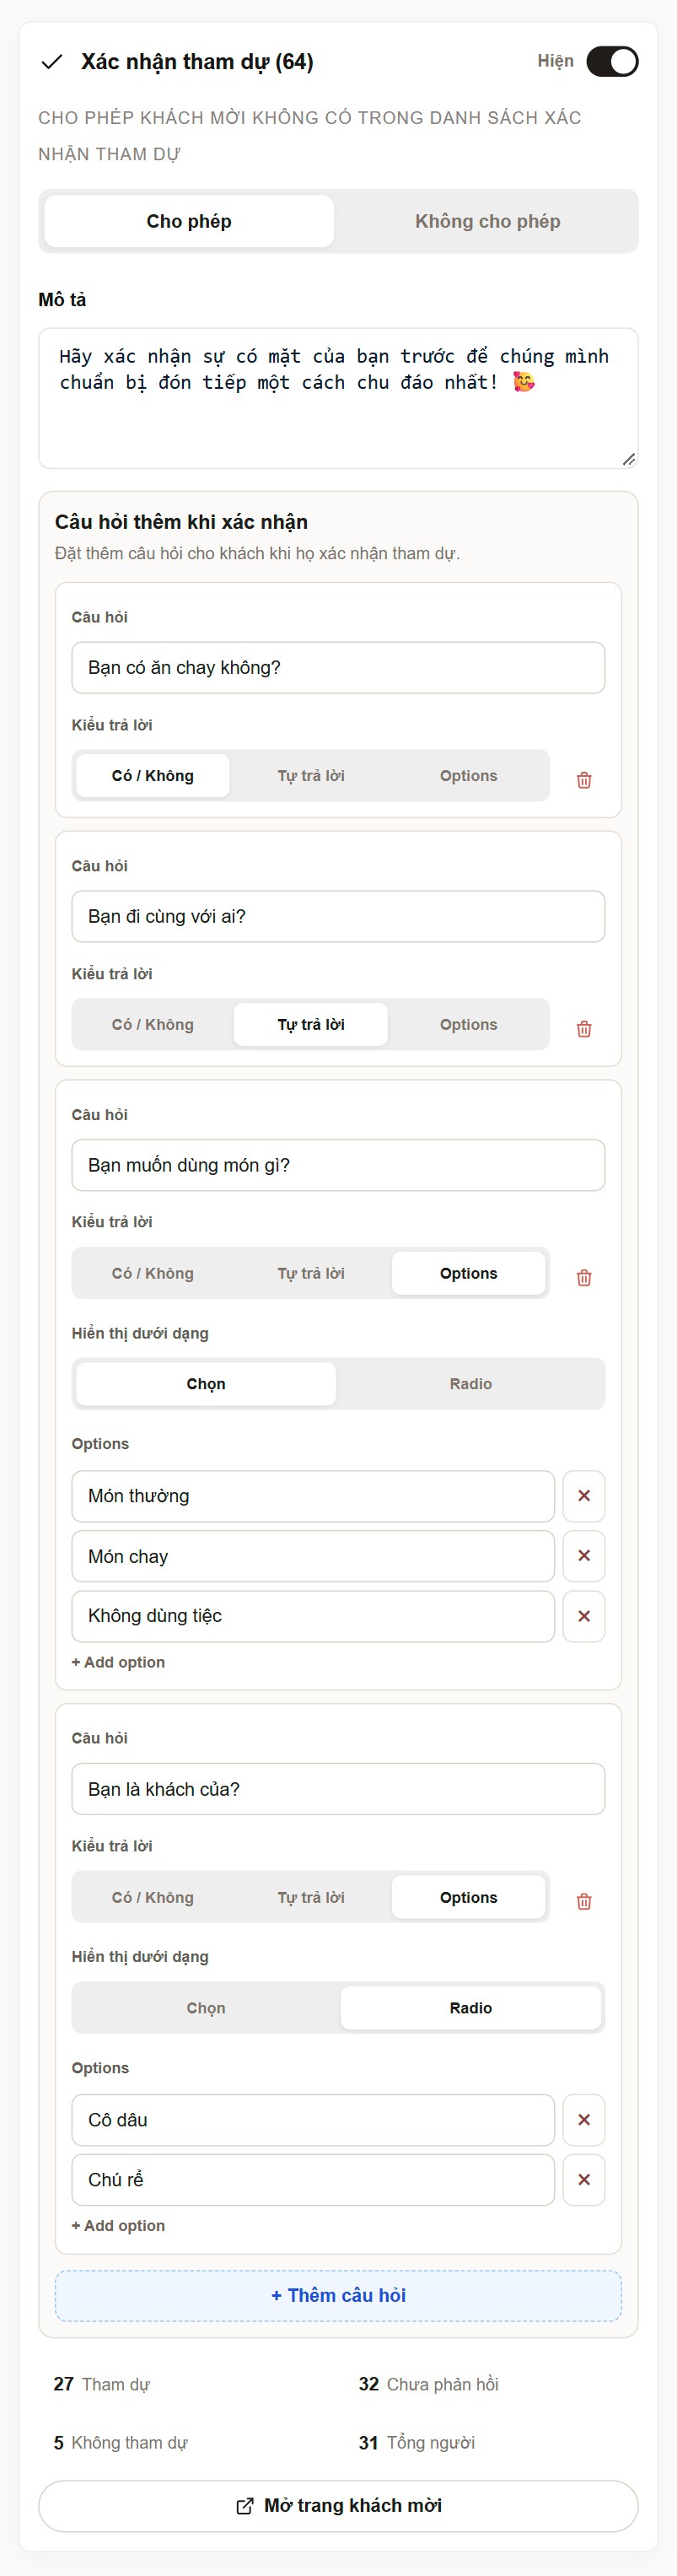Set display to Radio for 'Bạn là khách của?'

click(x=470, y=2008)
